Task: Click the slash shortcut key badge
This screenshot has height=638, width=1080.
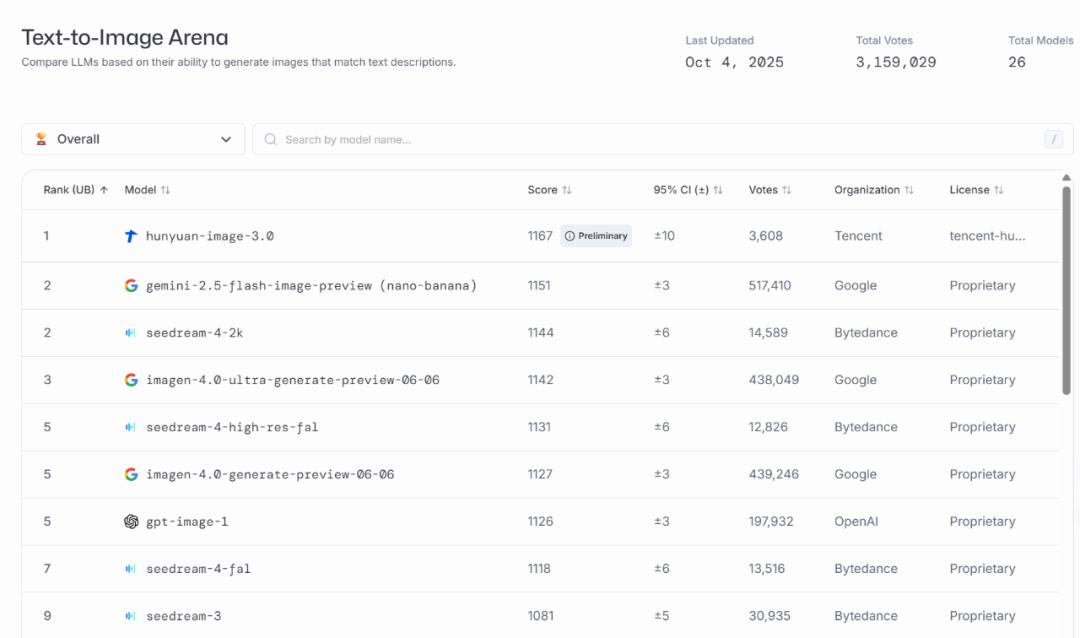Action: coord(1053,140)
